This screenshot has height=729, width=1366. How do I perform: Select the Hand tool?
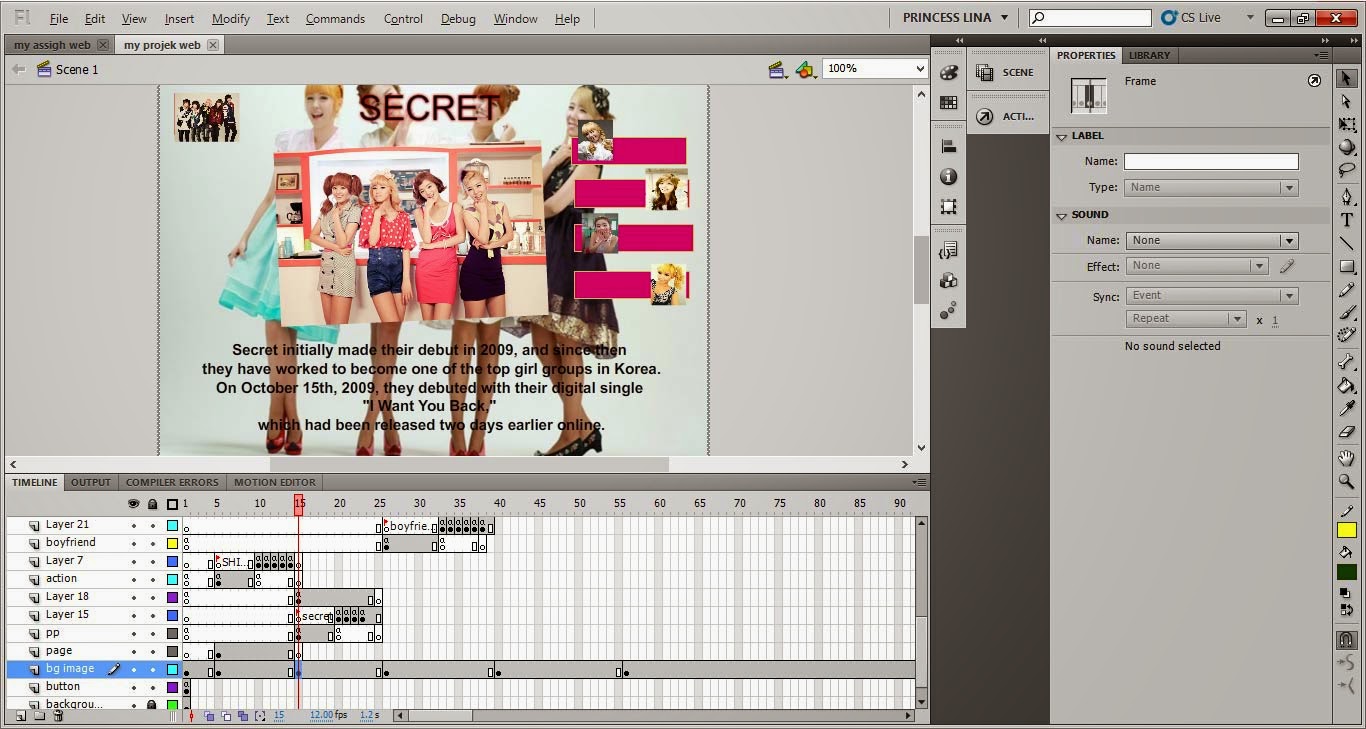[x=1347, y=458]
